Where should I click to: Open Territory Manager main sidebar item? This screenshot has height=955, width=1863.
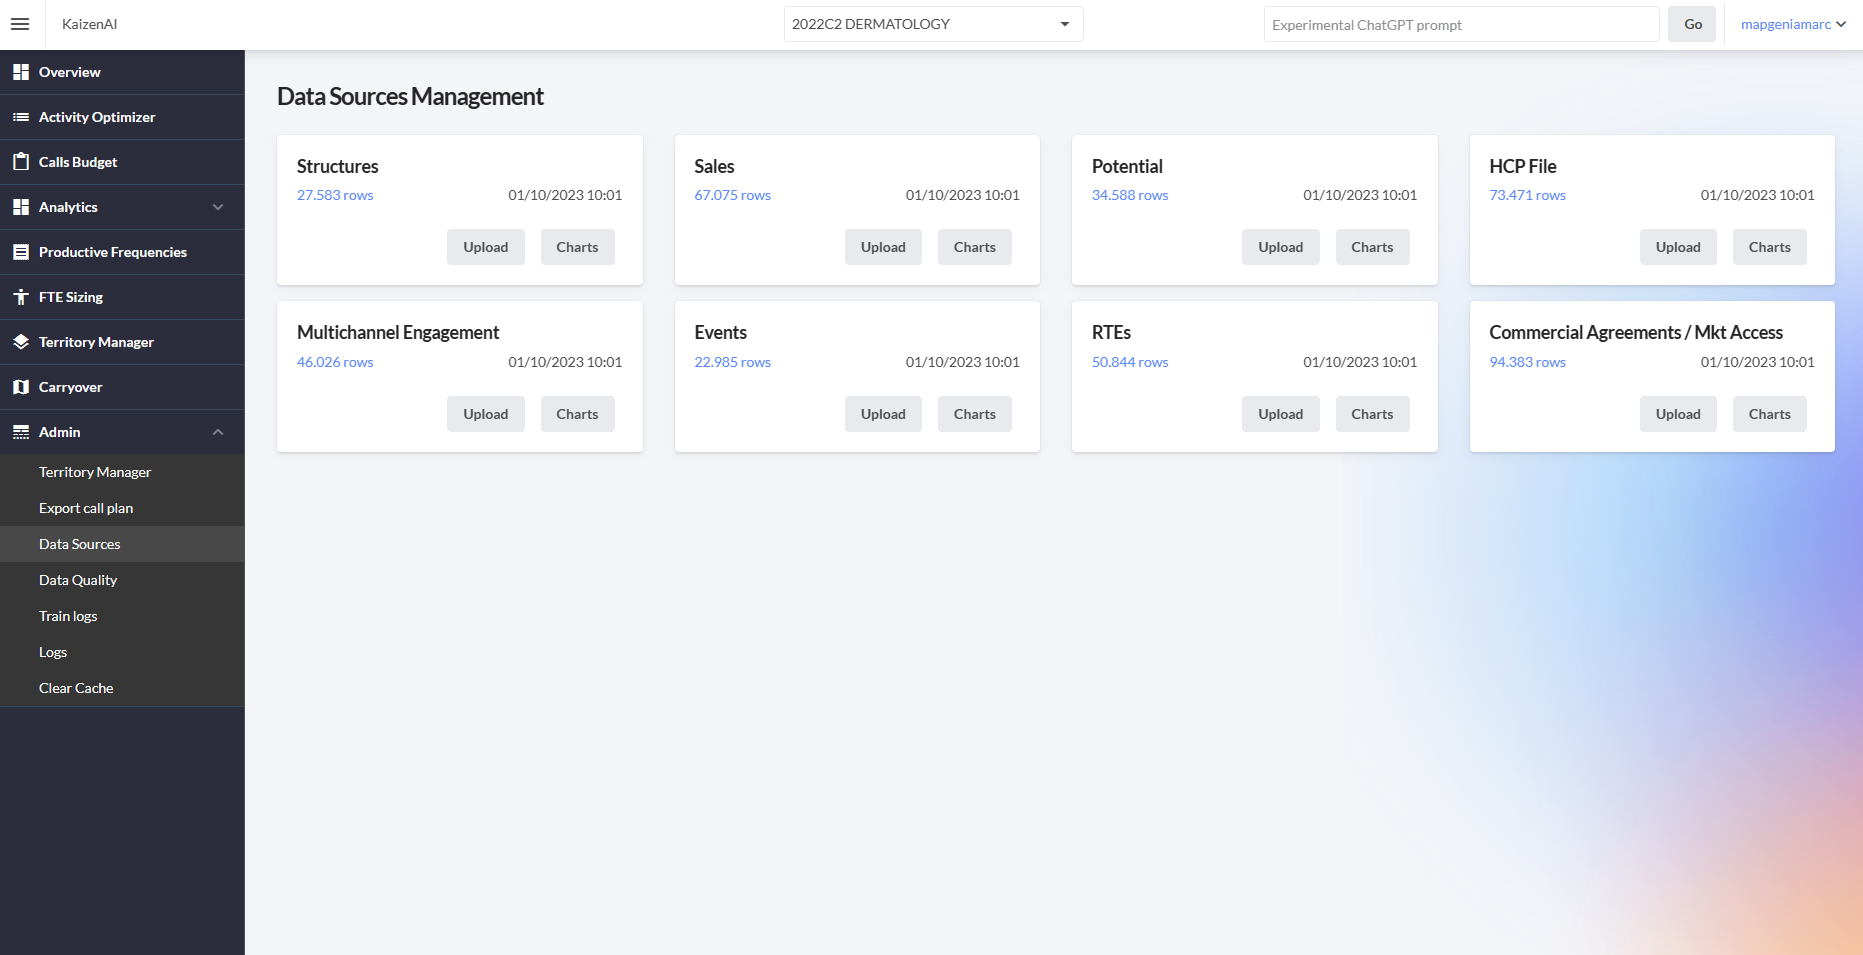click(122, 342)
